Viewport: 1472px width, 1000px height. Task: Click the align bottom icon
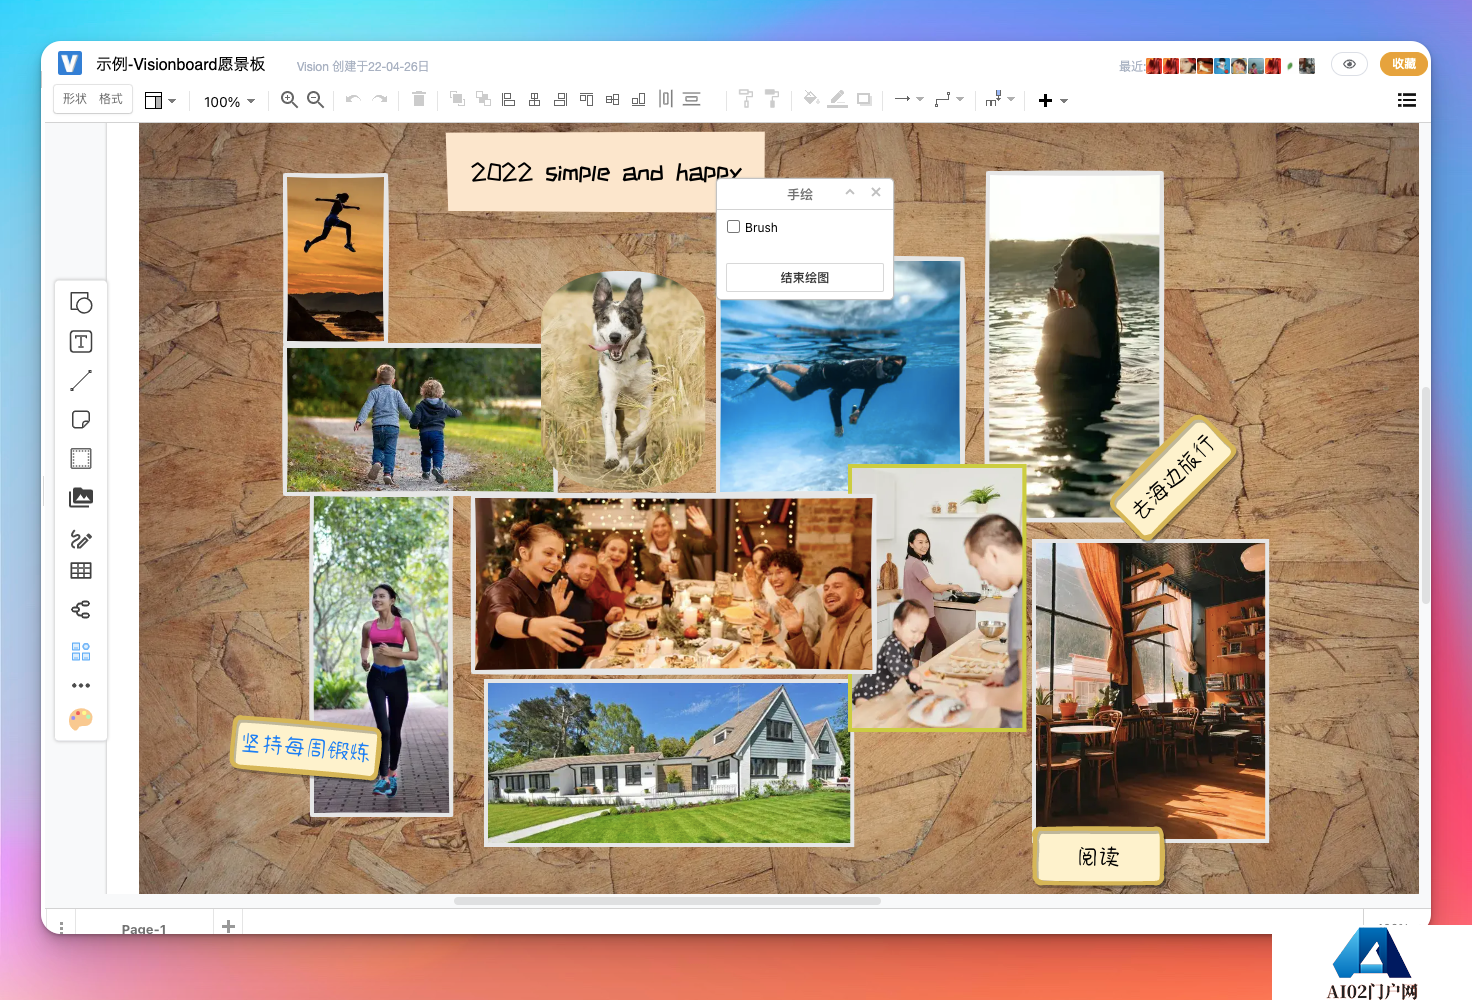coord(638,99)
